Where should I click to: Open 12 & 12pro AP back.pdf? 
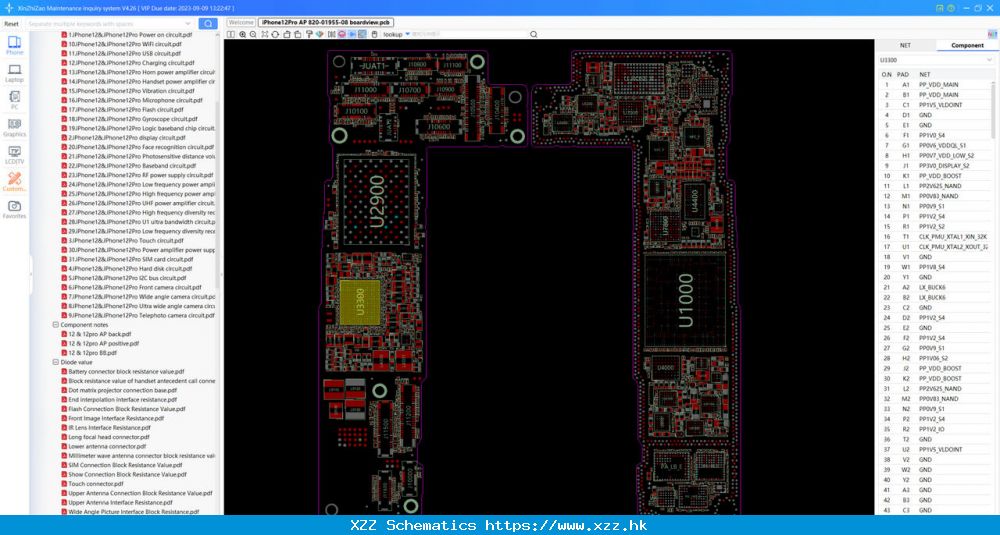point(96,334)
